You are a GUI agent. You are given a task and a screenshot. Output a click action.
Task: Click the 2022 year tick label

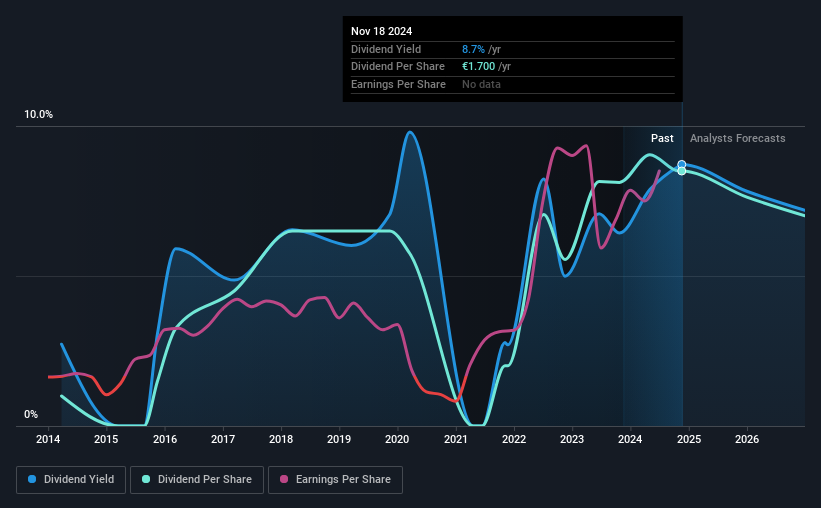514,439
